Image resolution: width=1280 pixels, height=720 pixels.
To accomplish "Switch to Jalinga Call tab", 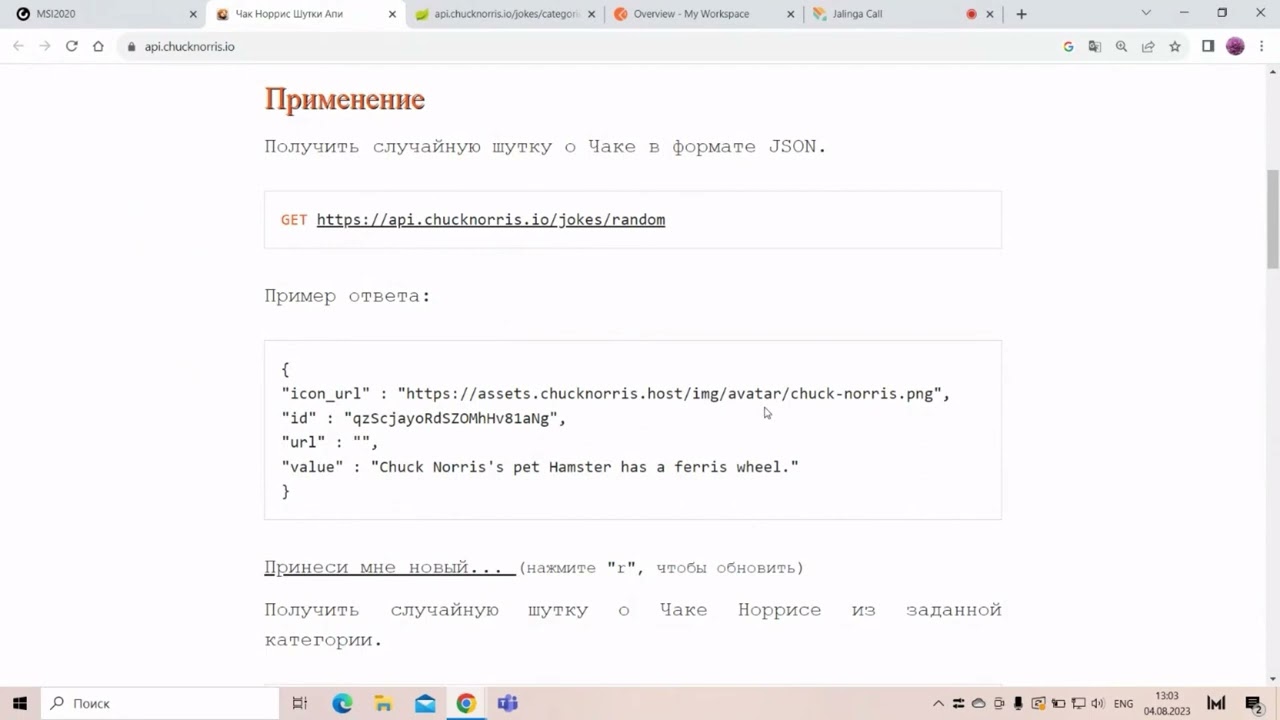I will [x=904, y=14].
